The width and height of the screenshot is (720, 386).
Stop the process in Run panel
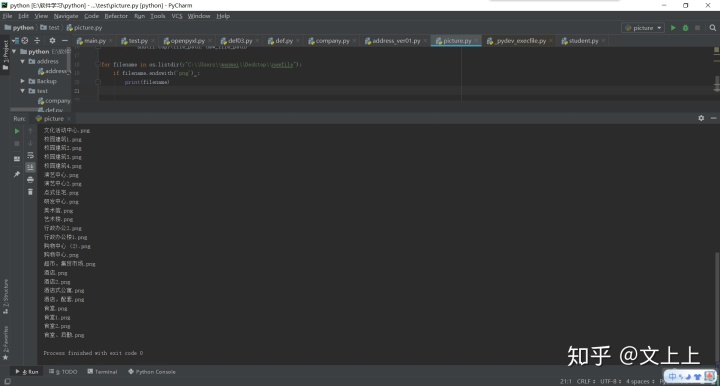(17, 143)
